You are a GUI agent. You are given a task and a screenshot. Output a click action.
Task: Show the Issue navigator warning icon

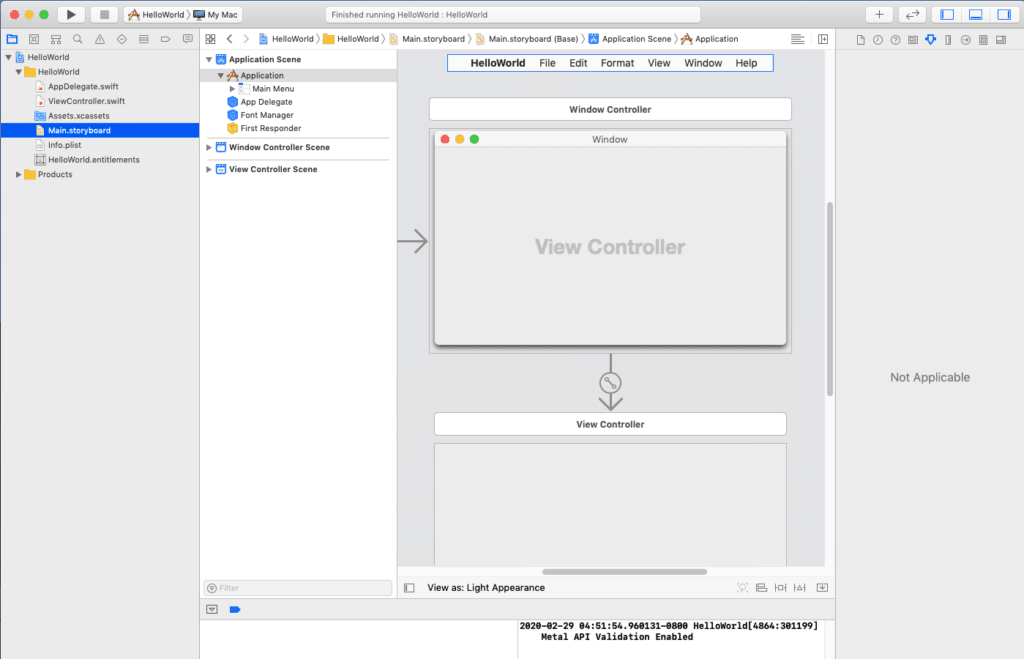click(99, 38)
